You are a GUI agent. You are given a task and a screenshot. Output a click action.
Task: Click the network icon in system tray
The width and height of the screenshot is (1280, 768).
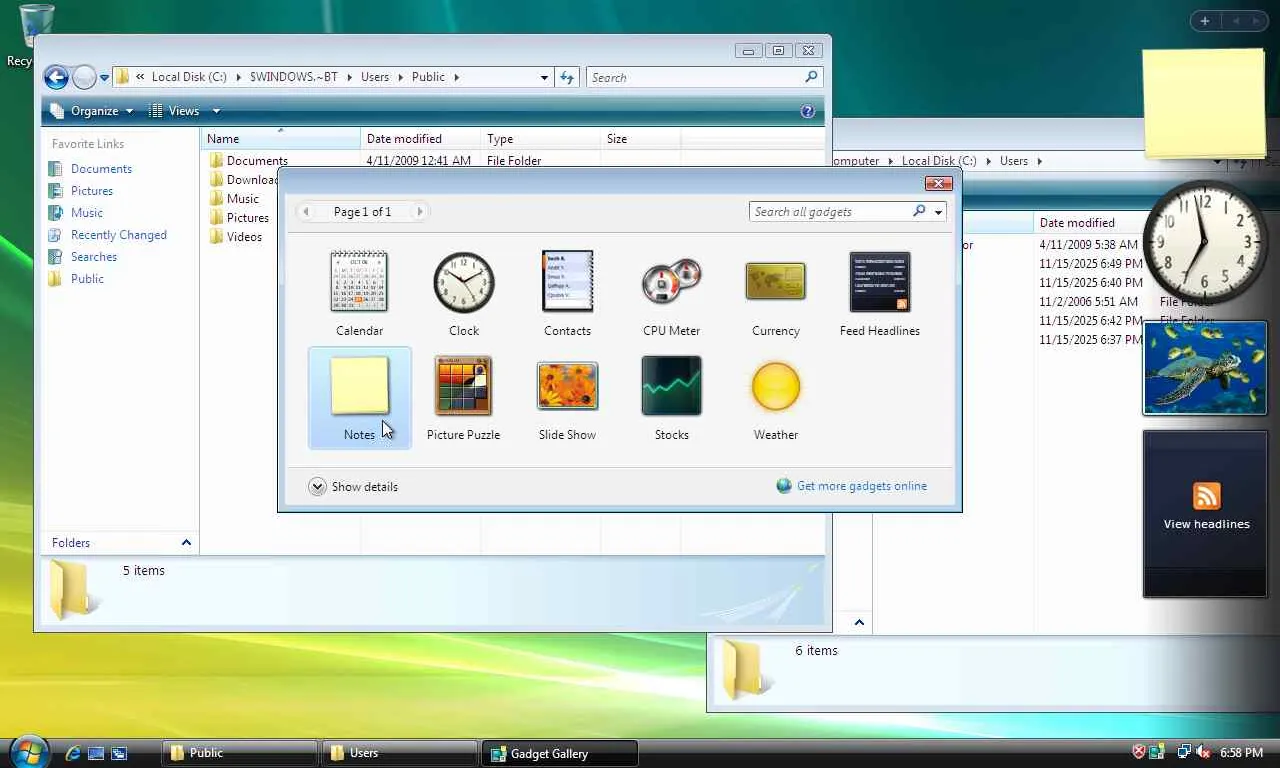(x=1184, y=752)
